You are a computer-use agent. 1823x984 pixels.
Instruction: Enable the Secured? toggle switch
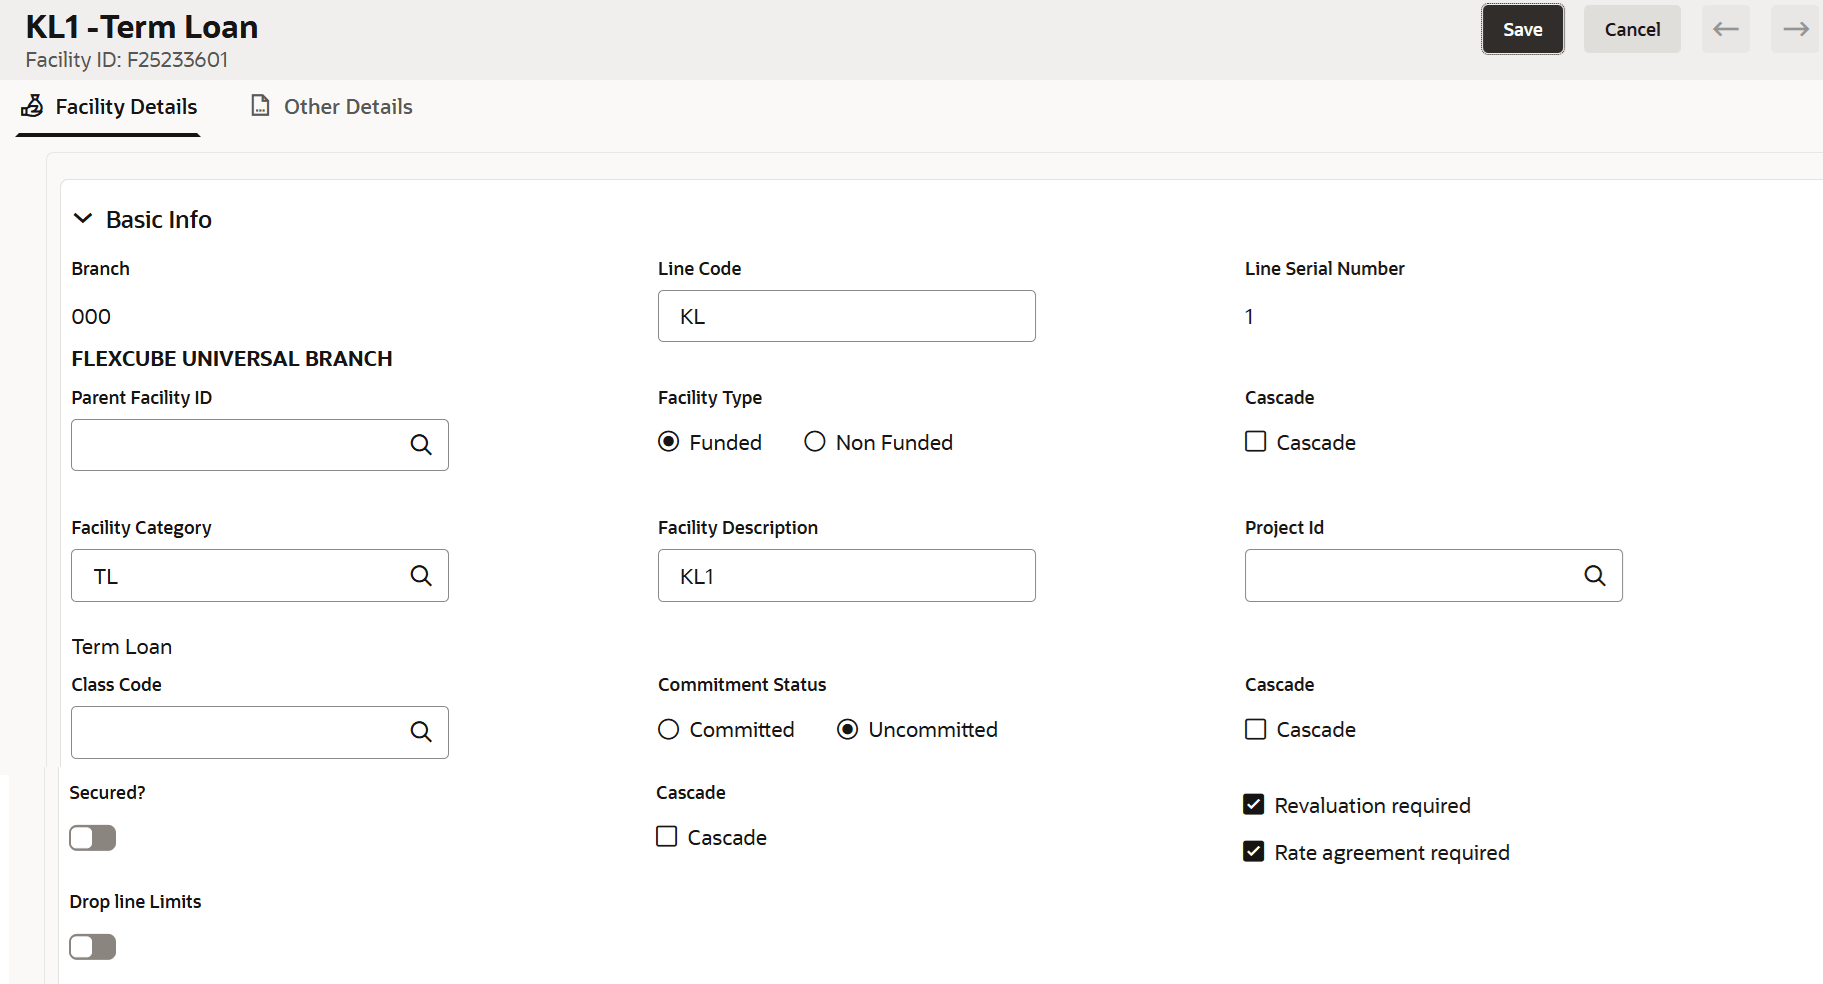tap(93, 838)
